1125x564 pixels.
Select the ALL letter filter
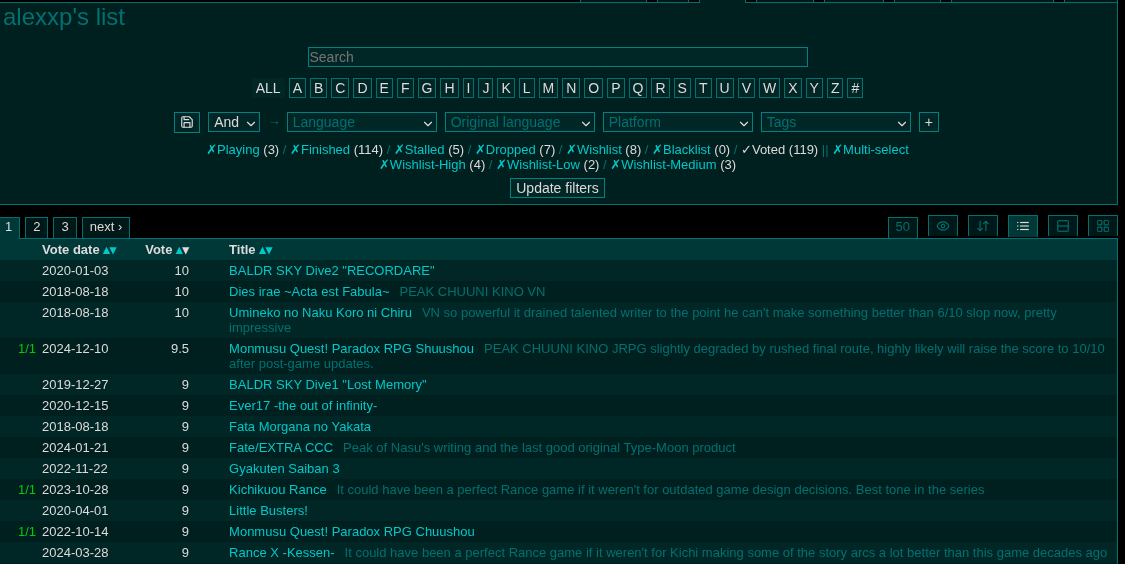coord(268,88)
